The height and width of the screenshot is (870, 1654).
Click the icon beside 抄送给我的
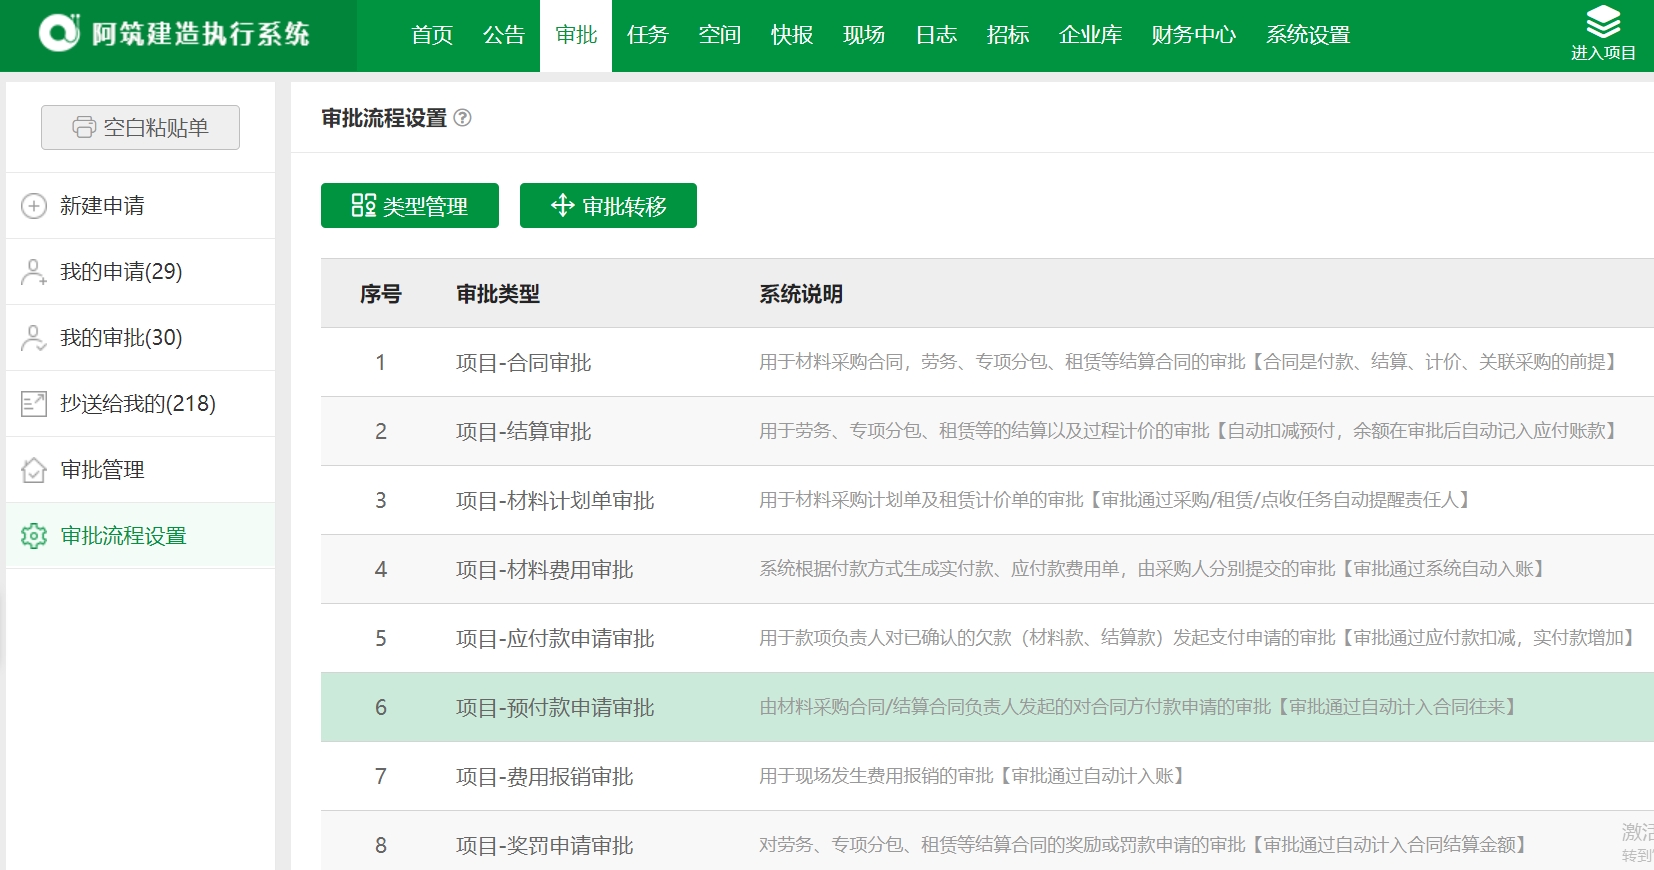[34, 404]
